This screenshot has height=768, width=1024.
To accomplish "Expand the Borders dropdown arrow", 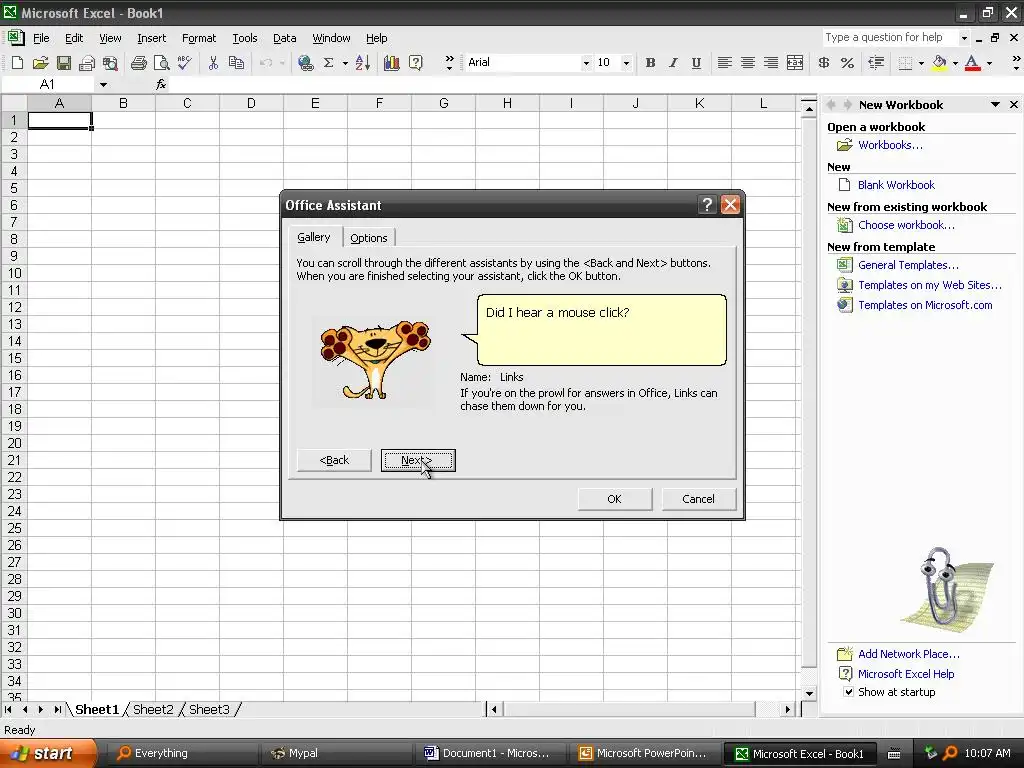I will click(921, 63).
